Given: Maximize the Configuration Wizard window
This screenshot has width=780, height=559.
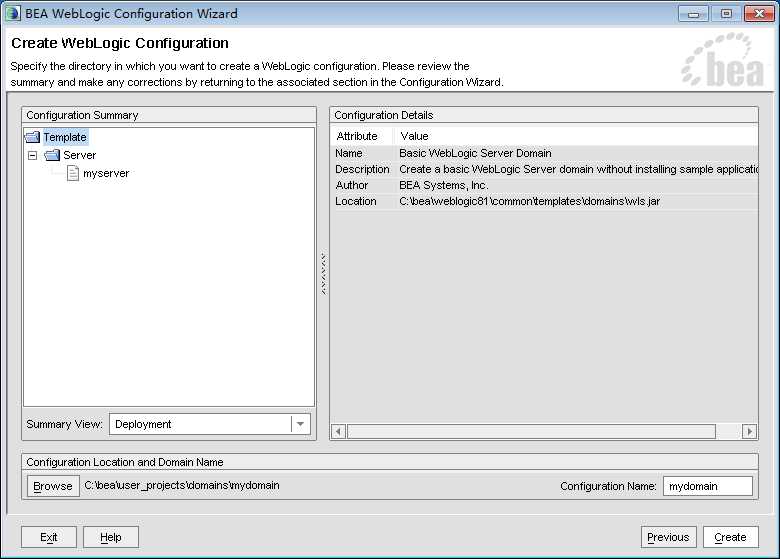Looking at the screenshot, I should (x=726, y=13).
